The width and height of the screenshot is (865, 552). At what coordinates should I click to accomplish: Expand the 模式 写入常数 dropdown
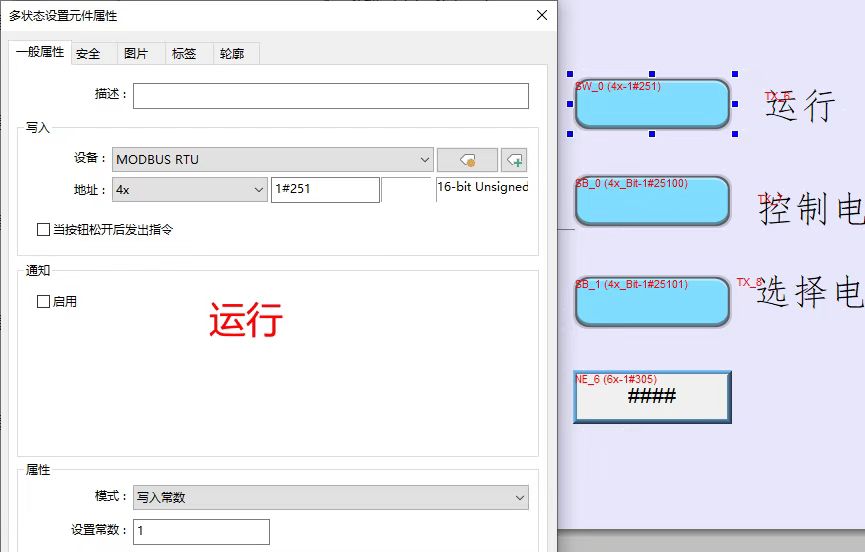[x=331, y=497]
